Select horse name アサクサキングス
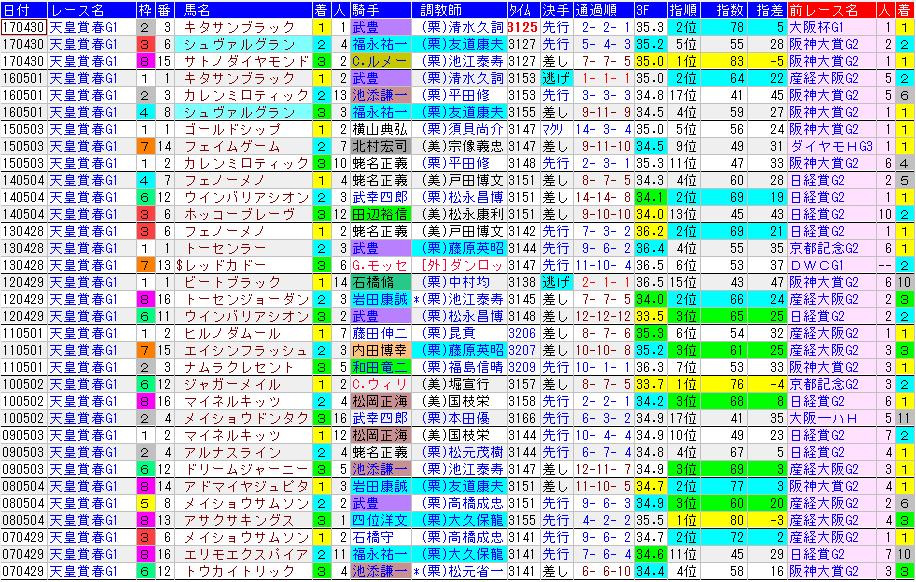 240,520
